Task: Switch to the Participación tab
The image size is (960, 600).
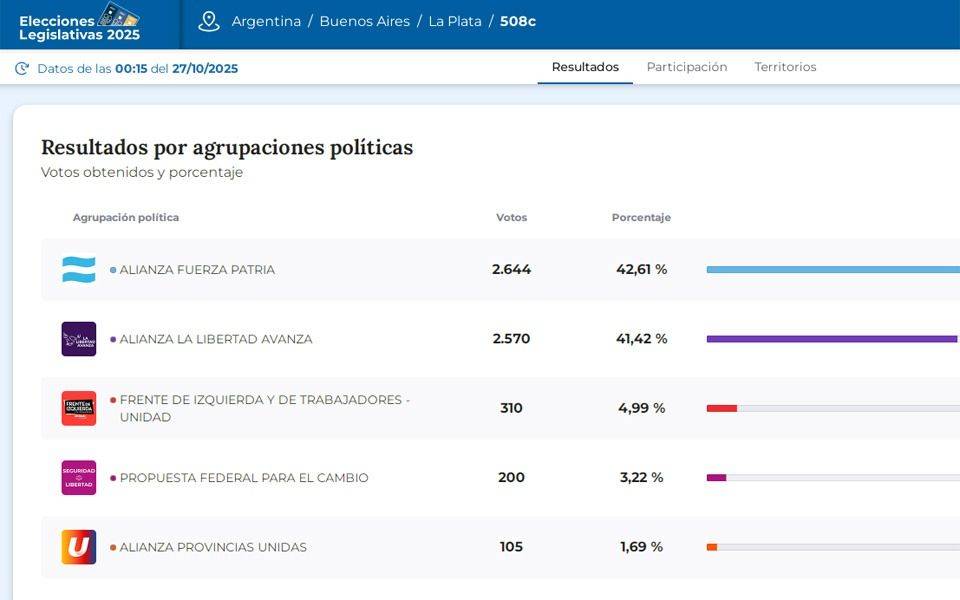Action: (686, 67)
